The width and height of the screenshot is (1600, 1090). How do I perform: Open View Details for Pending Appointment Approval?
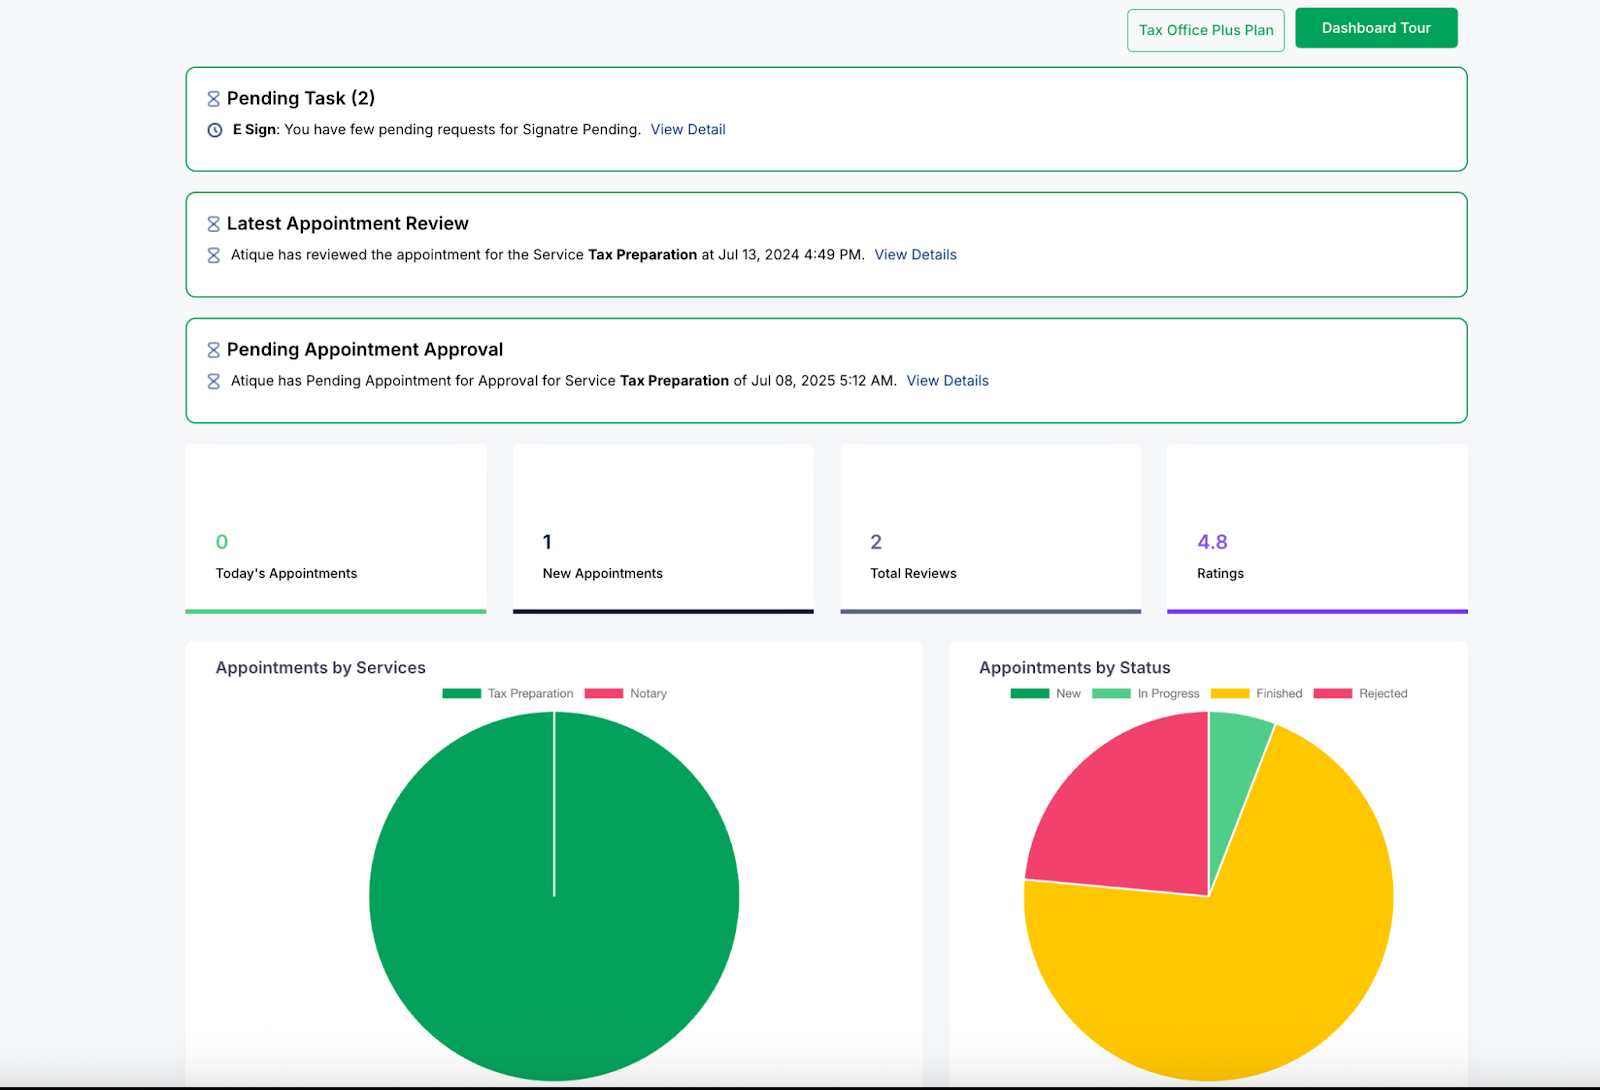pos(947,381)
